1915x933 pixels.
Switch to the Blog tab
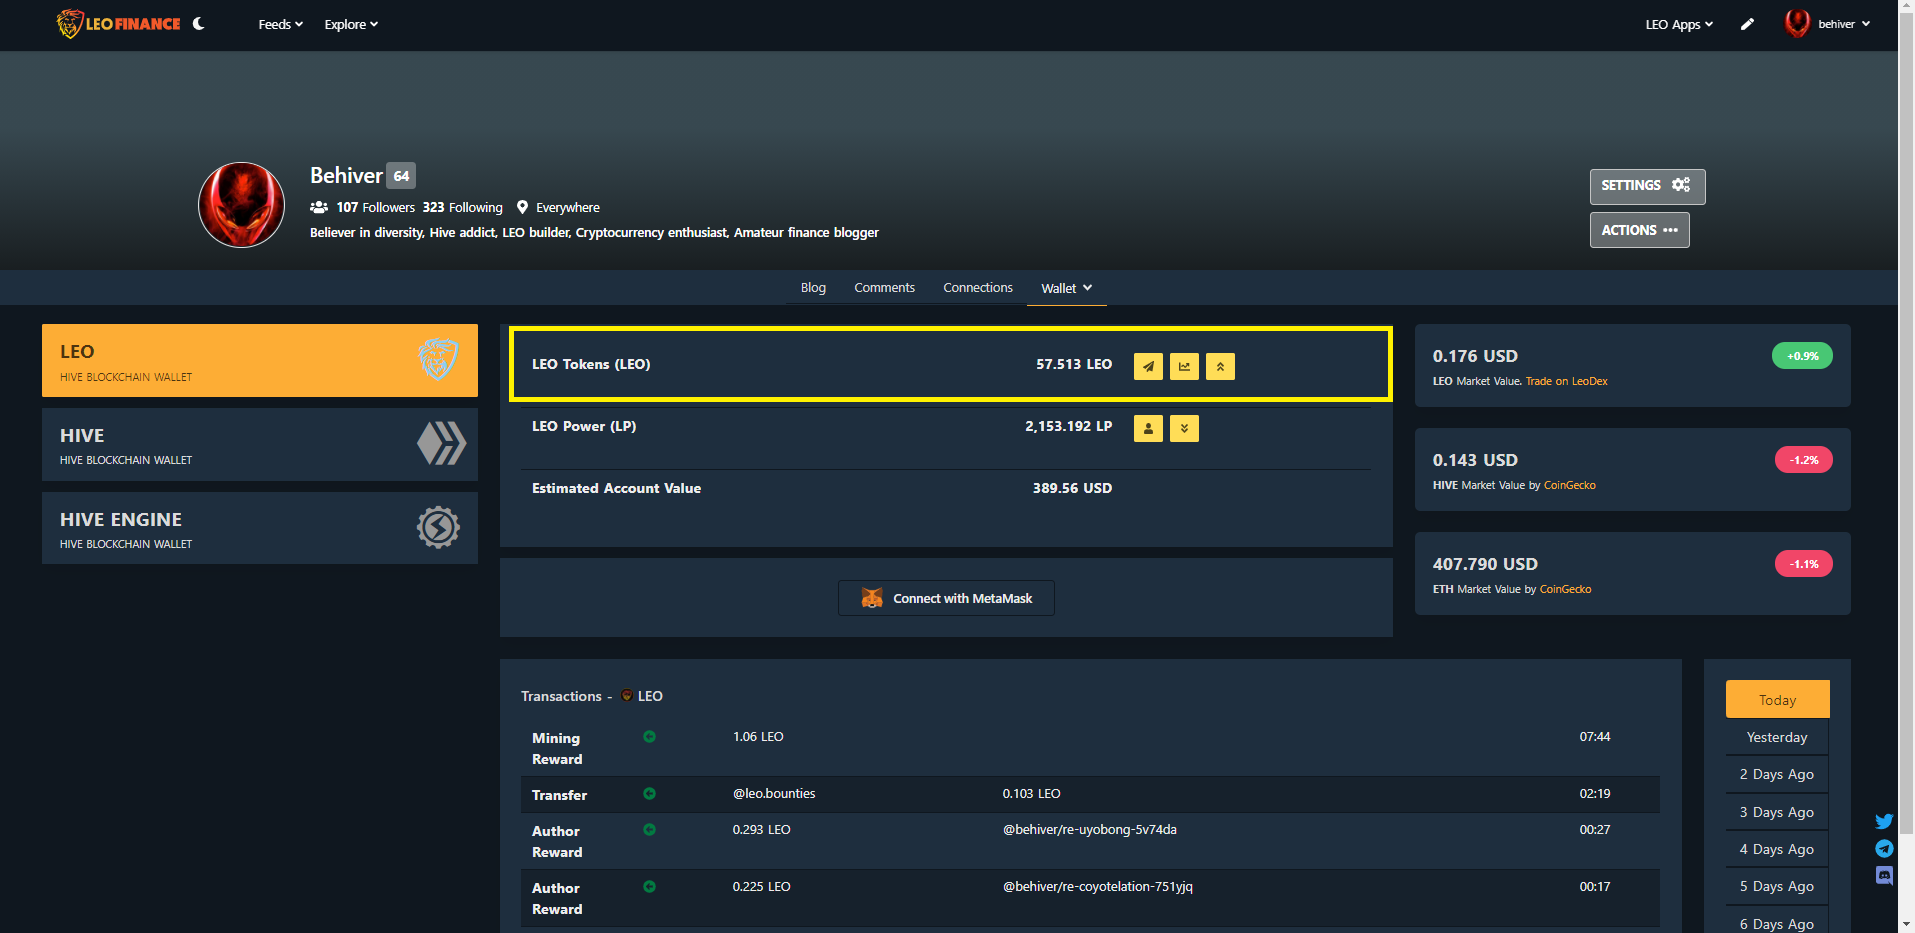pos(813,288)
